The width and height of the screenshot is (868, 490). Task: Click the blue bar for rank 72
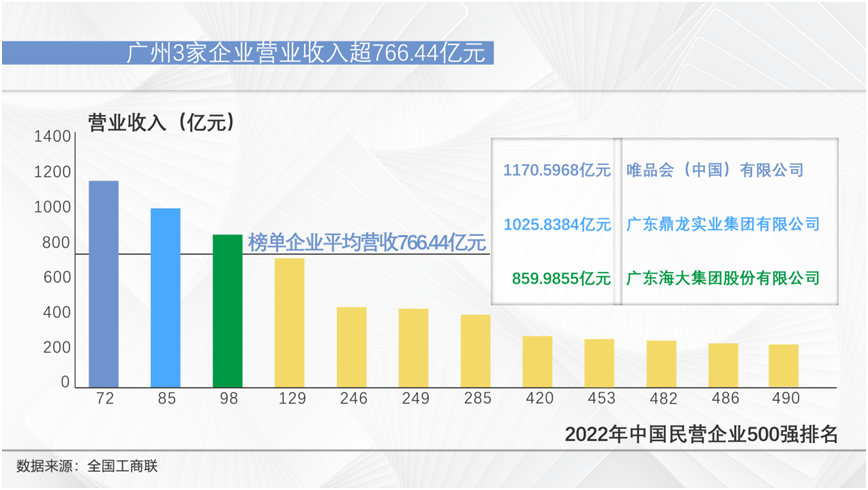coord(104,284)
